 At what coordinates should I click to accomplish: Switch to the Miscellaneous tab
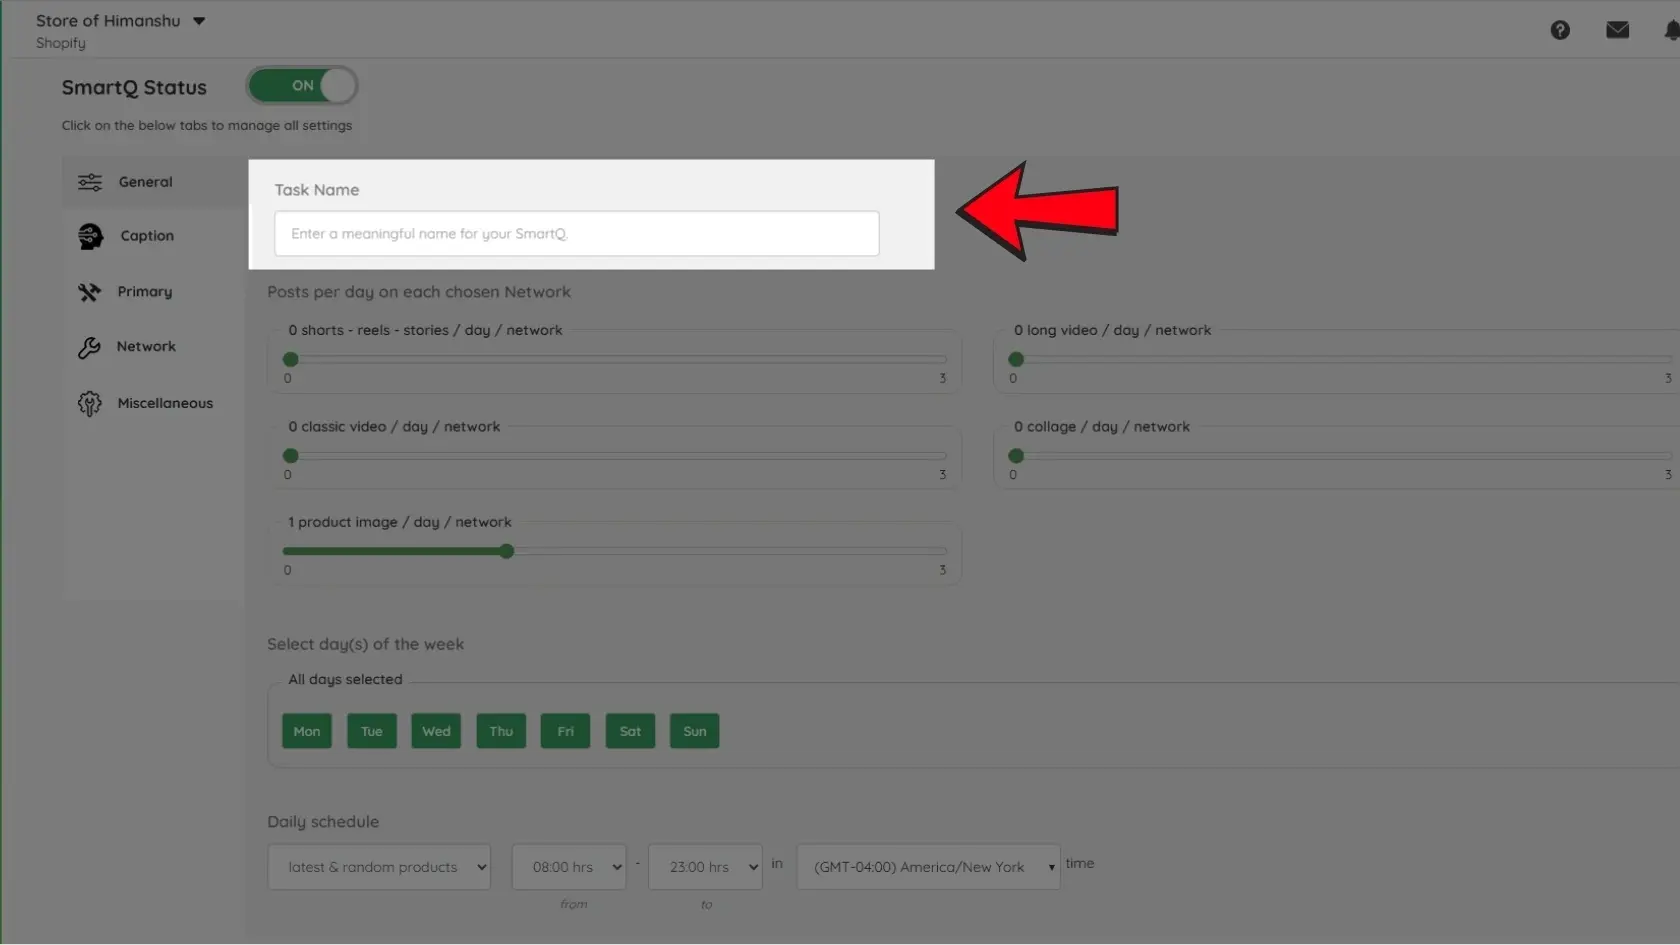pyautogui.click(x=153, y=403)
